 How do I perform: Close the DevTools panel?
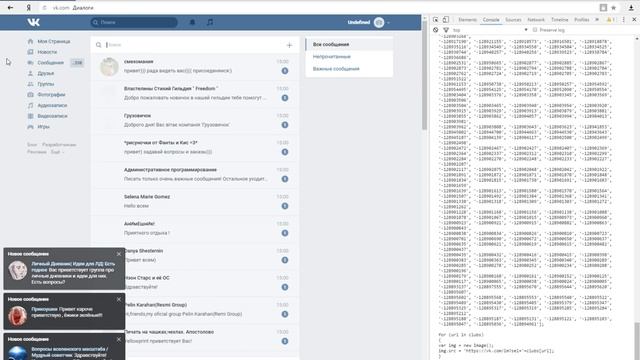[x=634, y=20]
